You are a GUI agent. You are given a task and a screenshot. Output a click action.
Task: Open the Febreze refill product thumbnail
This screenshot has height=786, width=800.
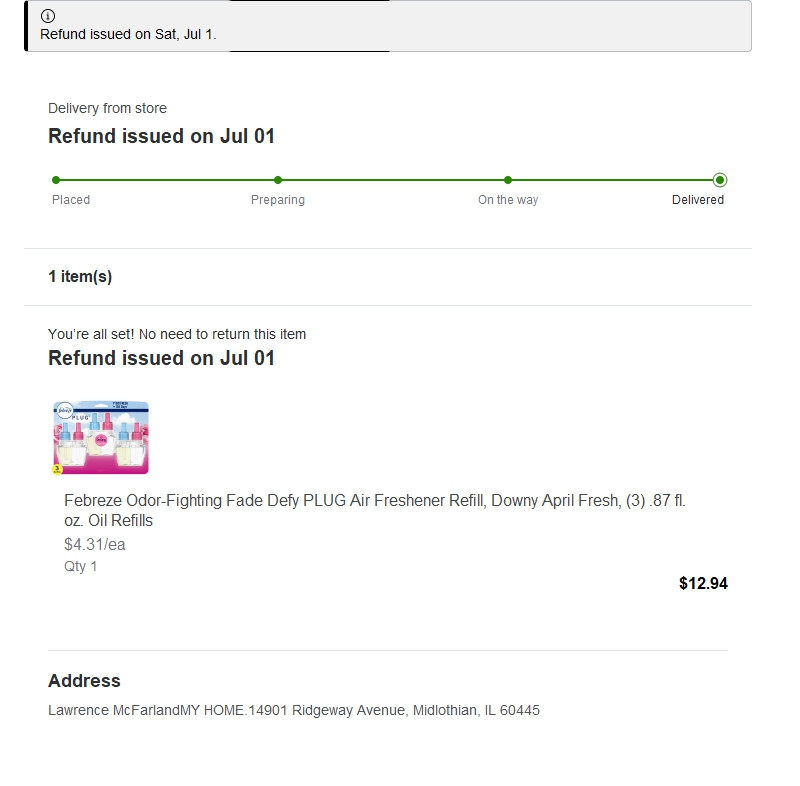point(101,437)
